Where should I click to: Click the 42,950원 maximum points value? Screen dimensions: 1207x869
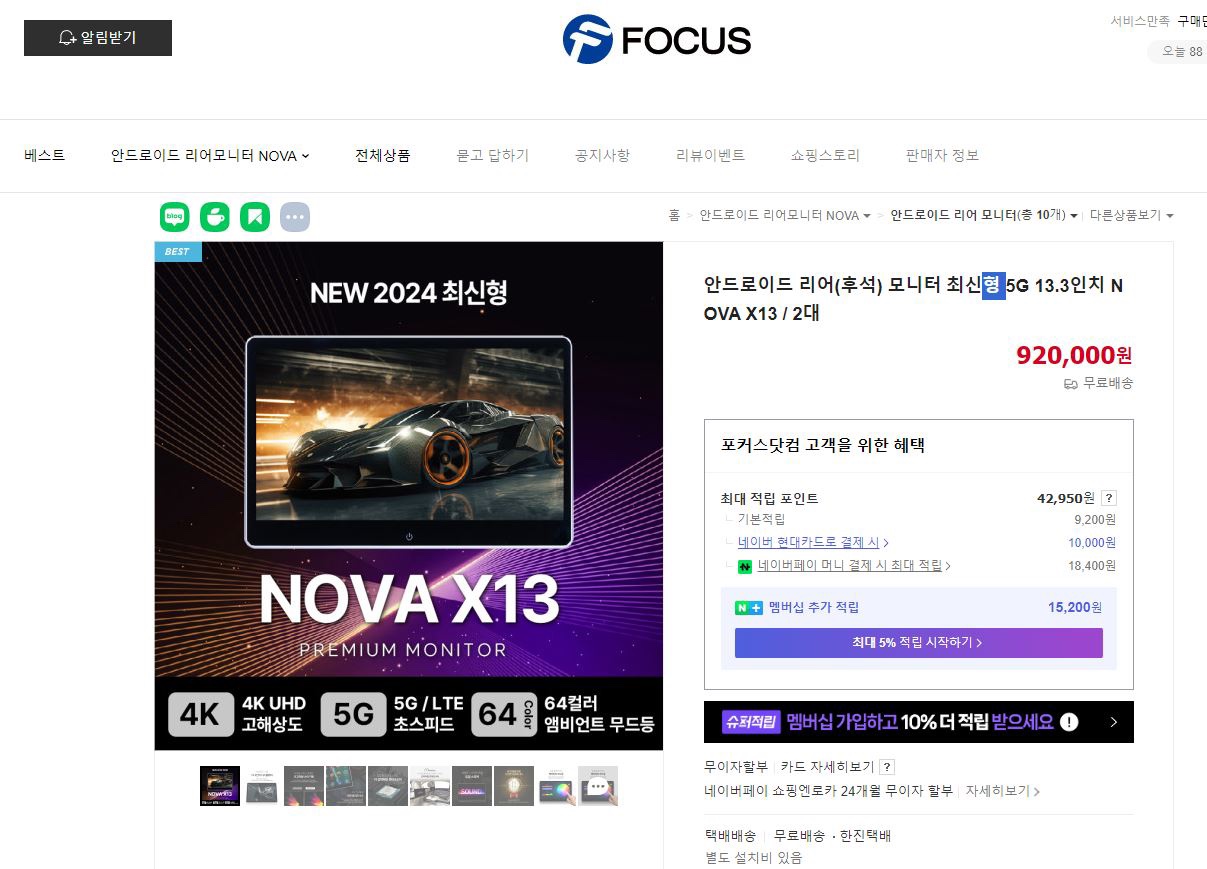pyautogui.click(x=1066, y=498)
